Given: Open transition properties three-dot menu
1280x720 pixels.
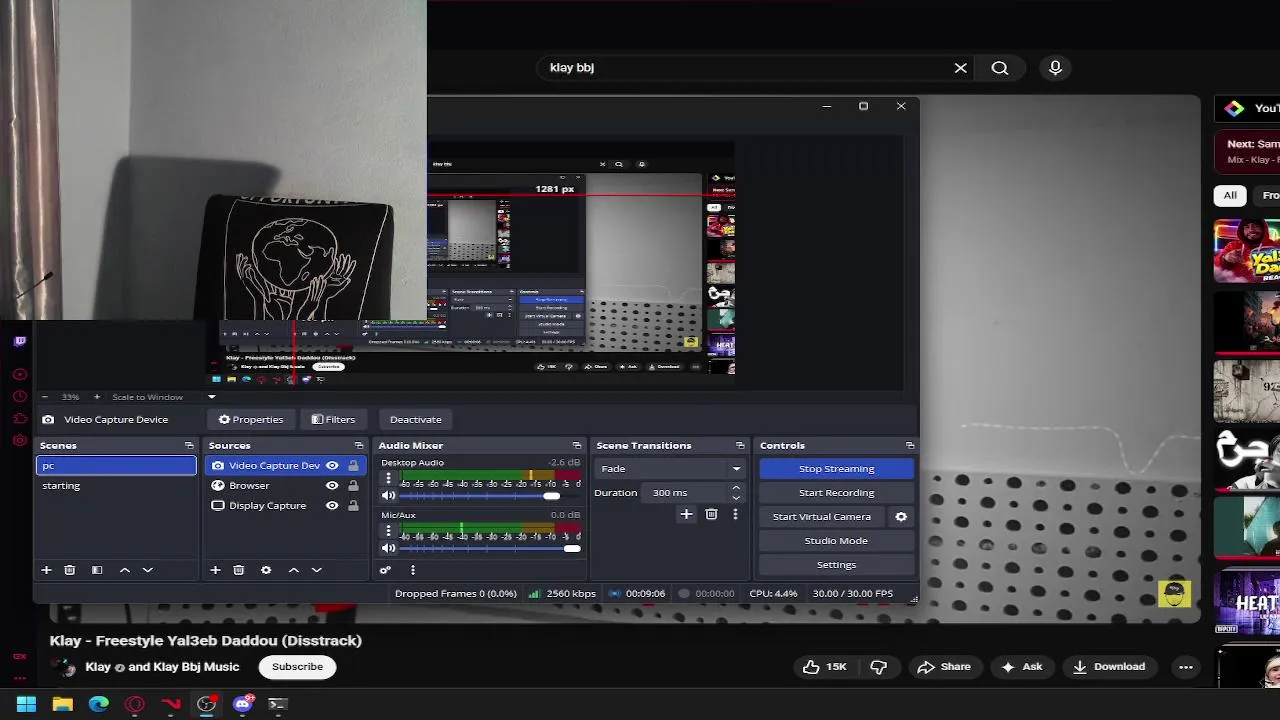Looking at the screenshot, I should [x=735, y=514].
